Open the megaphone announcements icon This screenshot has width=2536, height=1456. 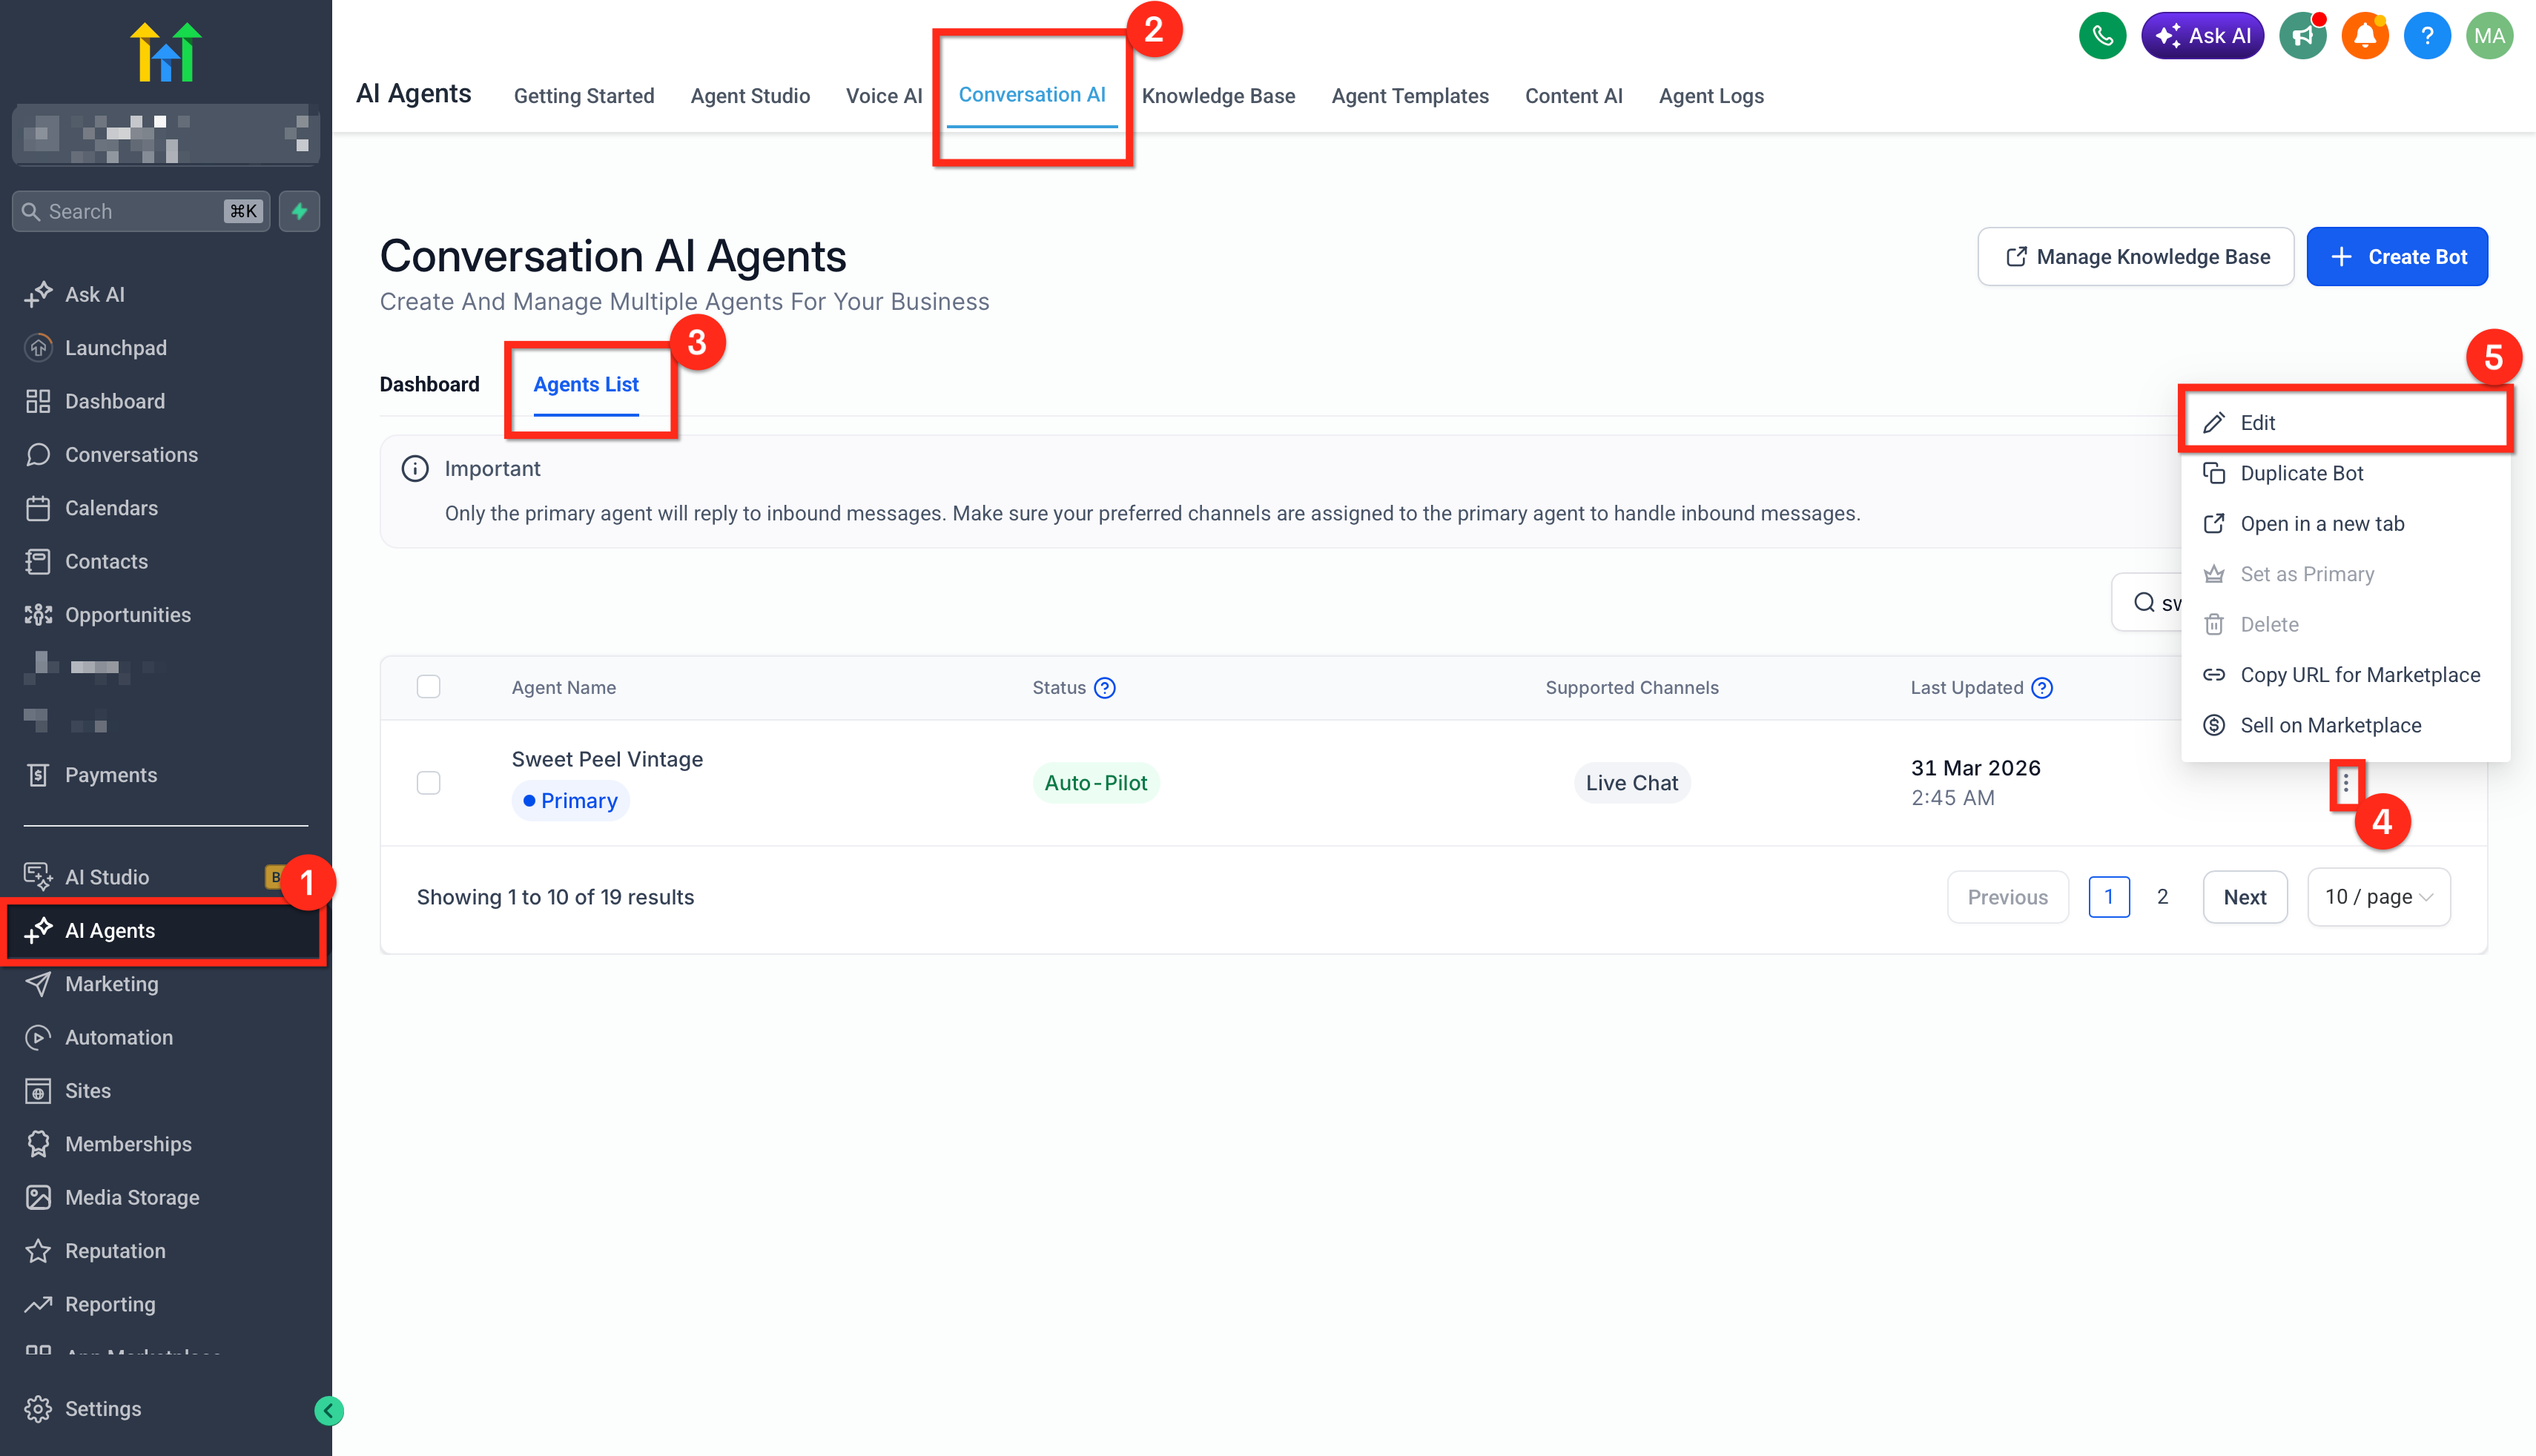2302,36
